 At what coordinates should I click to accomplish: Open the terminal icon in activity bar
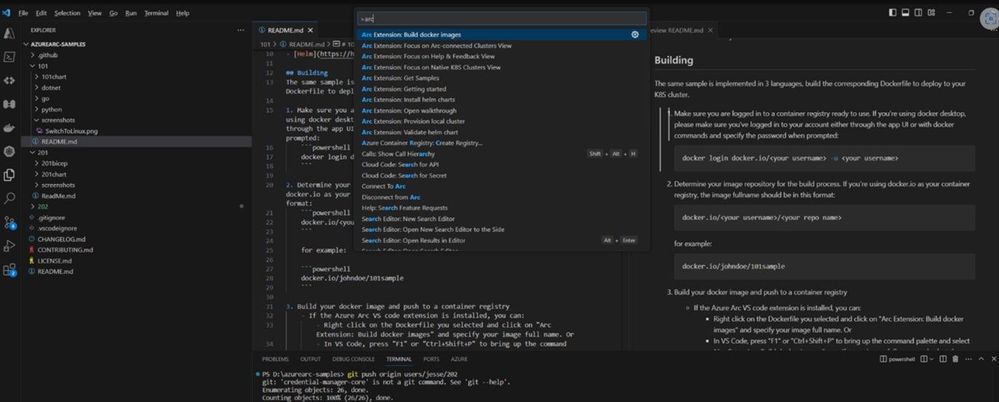10,57
